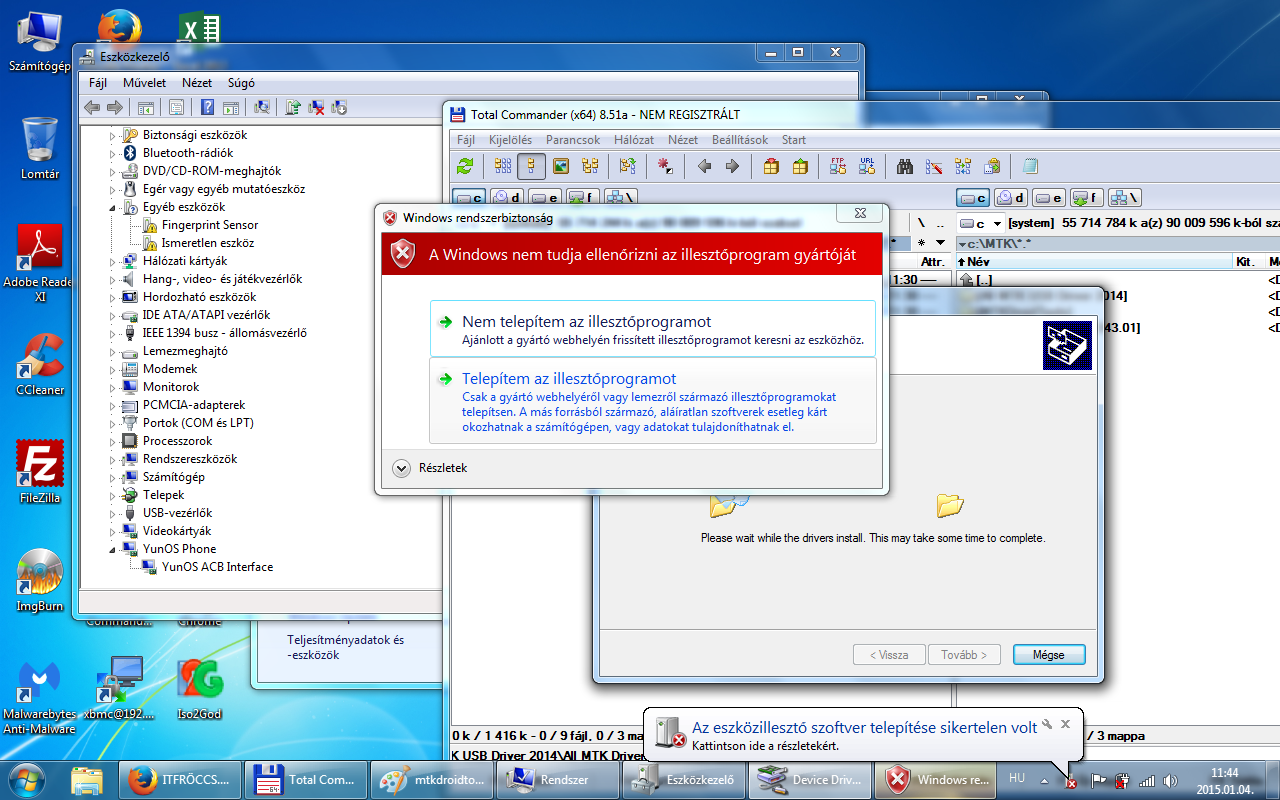This screenshot has width=1280, height=800.
Task: Toggle brief view mode in Total Commander
Action: 502,166
